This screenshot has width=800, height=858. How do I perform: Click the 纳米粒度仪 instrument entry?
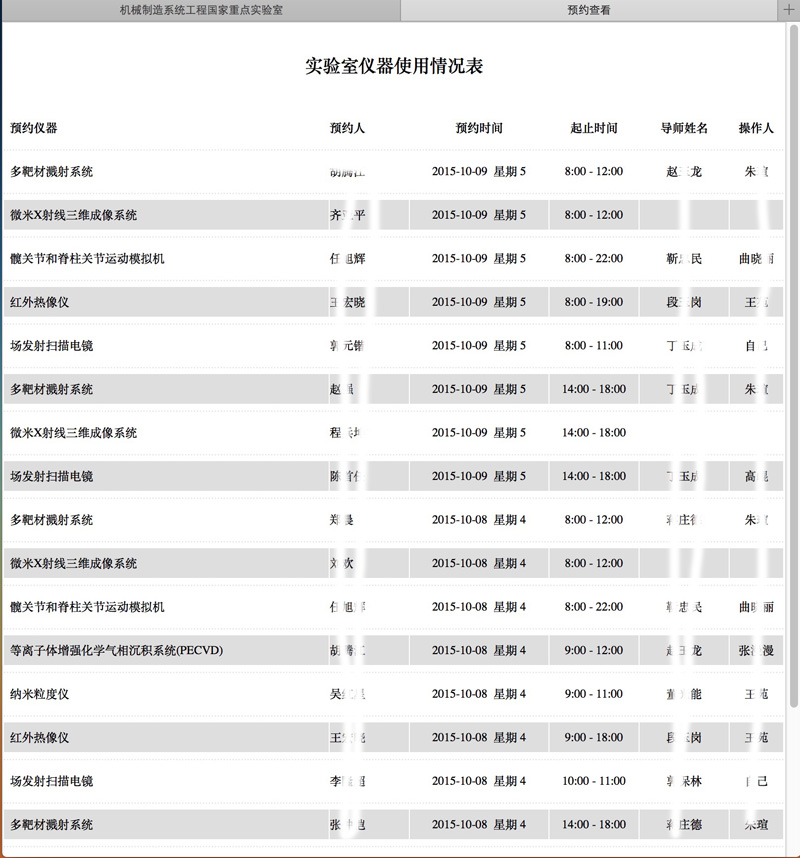[39, 694]
